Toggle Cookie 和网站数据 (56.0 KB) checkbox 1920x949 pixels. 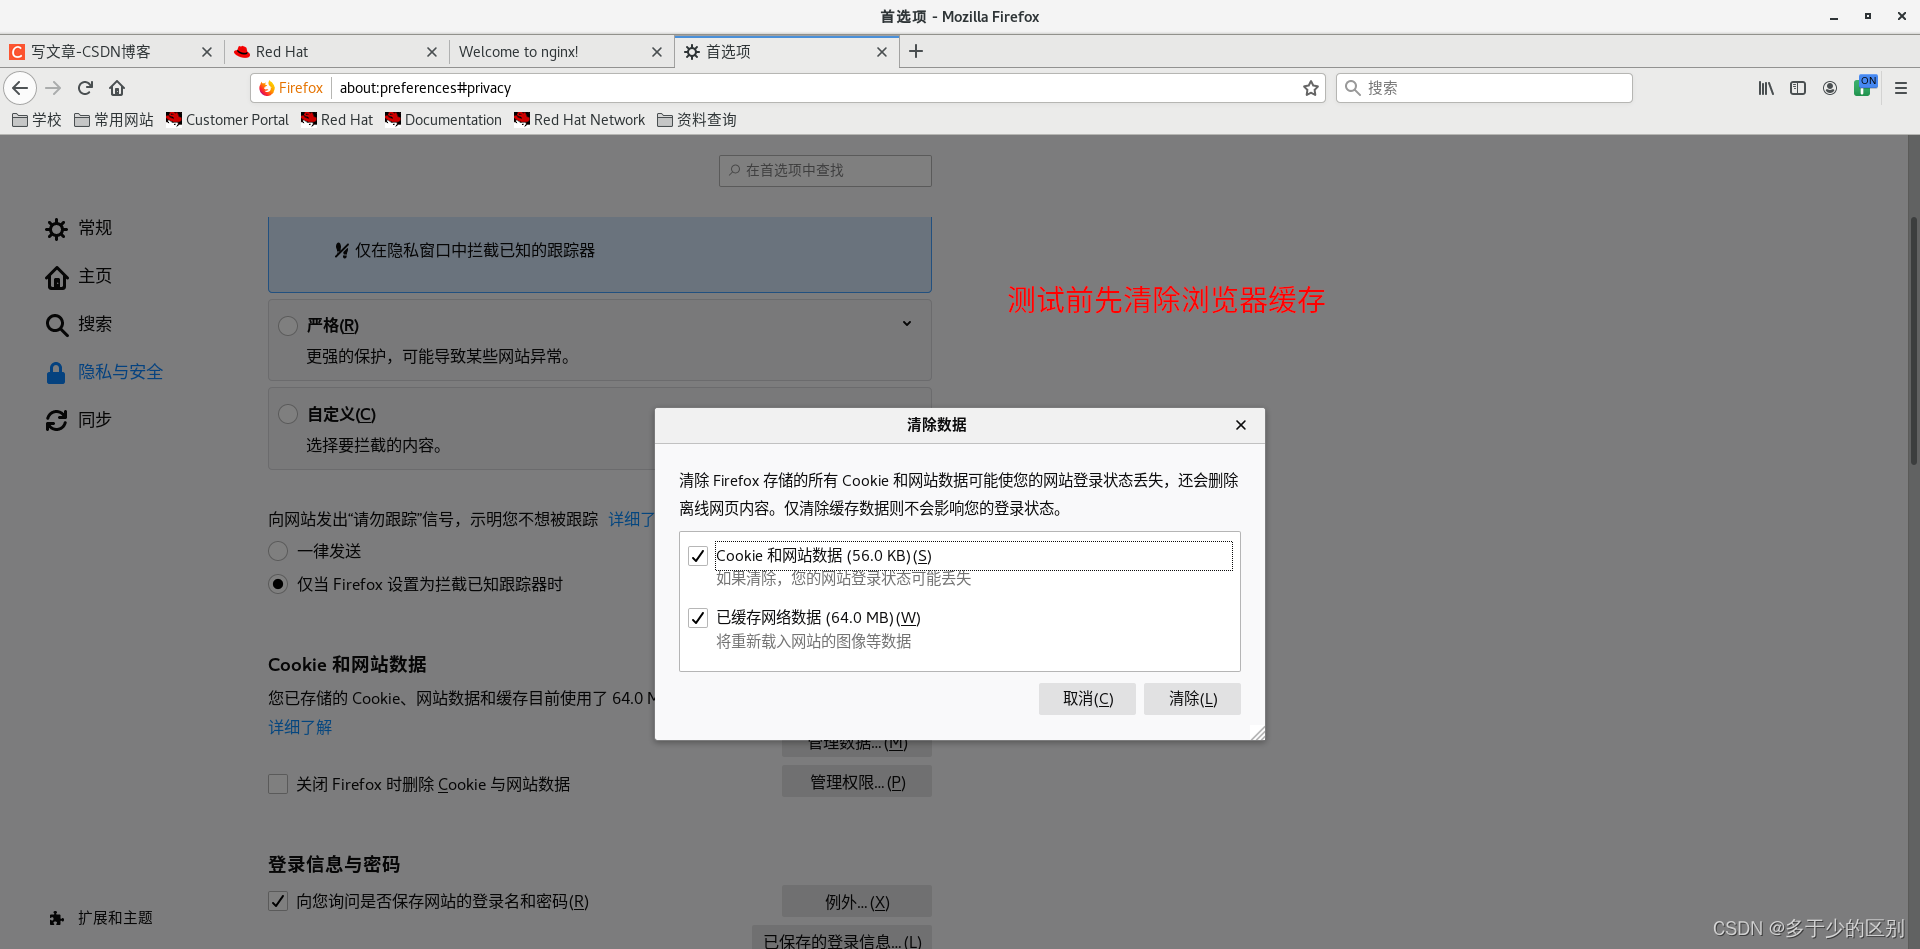tap(698, 556)
